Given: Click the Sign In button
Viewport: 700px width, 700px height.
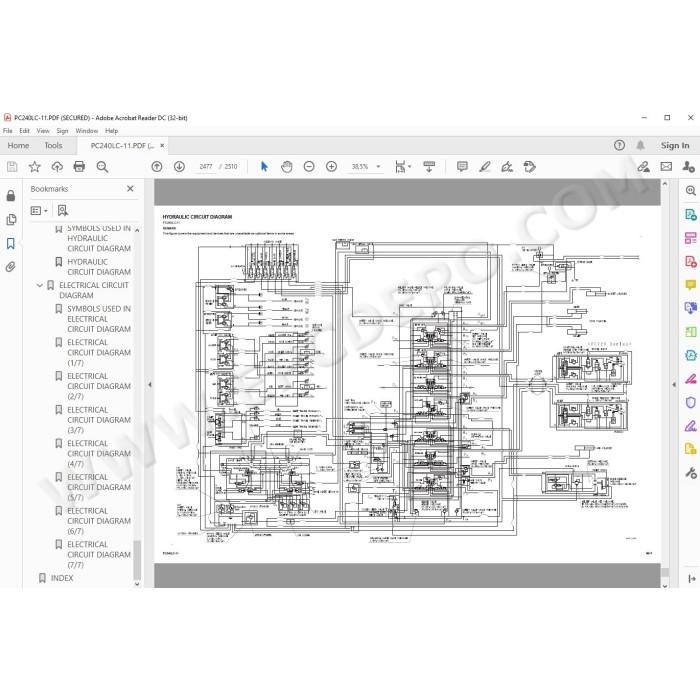Looking at the screenshot, I should point(675,146).
